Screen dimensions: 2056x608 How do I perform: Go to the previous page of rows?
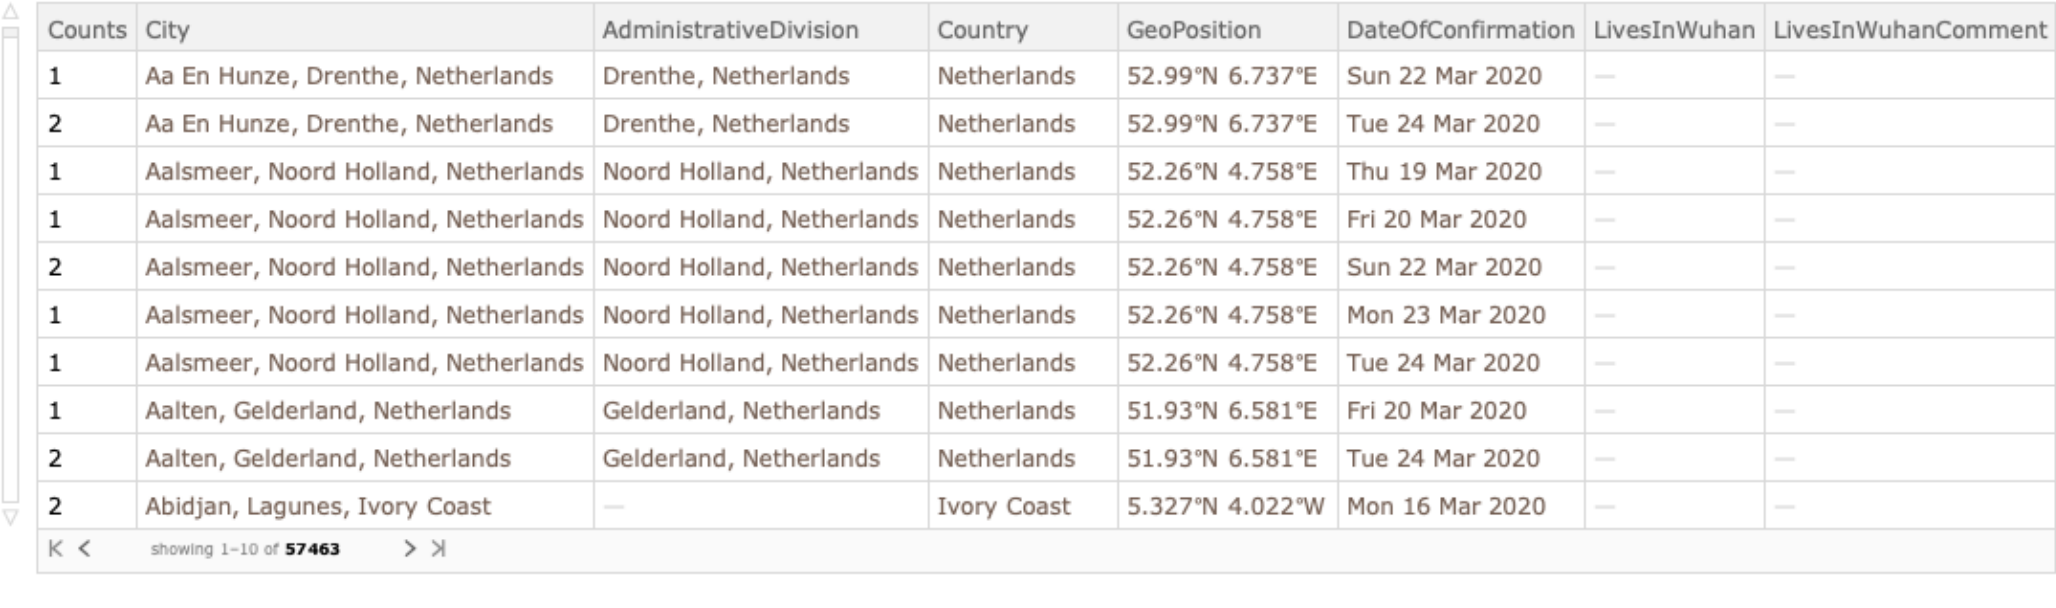click(x=85, y=548)
